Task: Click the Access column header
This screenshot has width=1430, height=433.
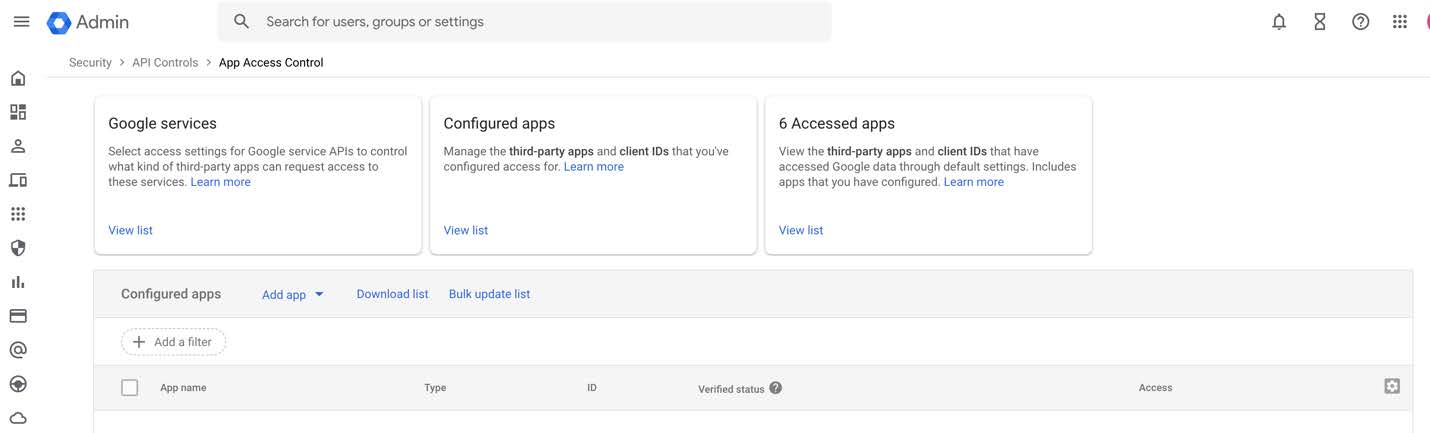Action: tap(1155, 388)
